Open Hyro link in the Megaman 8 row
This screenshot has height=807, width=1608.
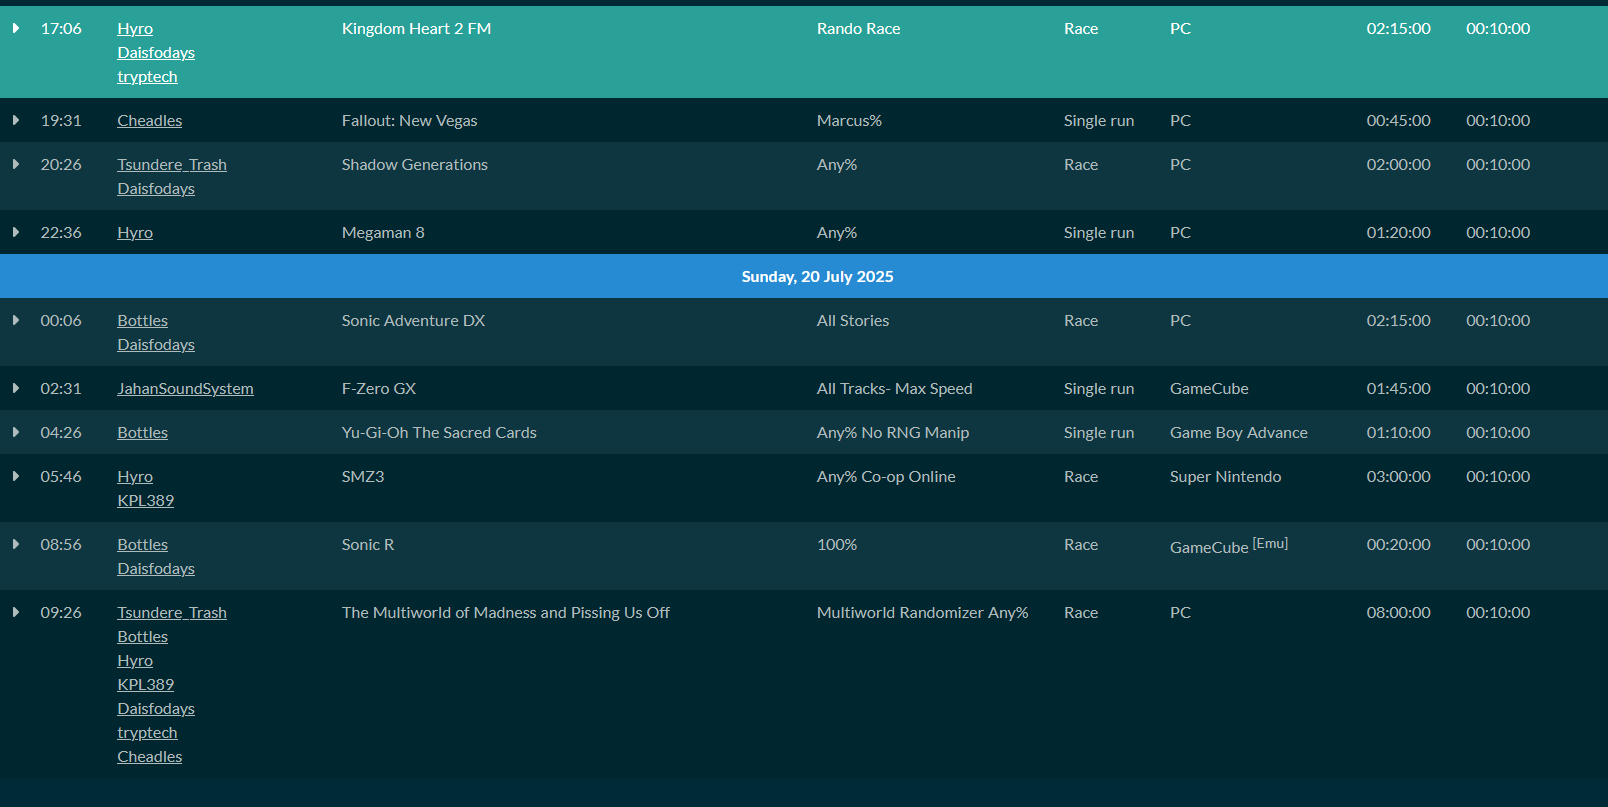(x=135, y=233)
